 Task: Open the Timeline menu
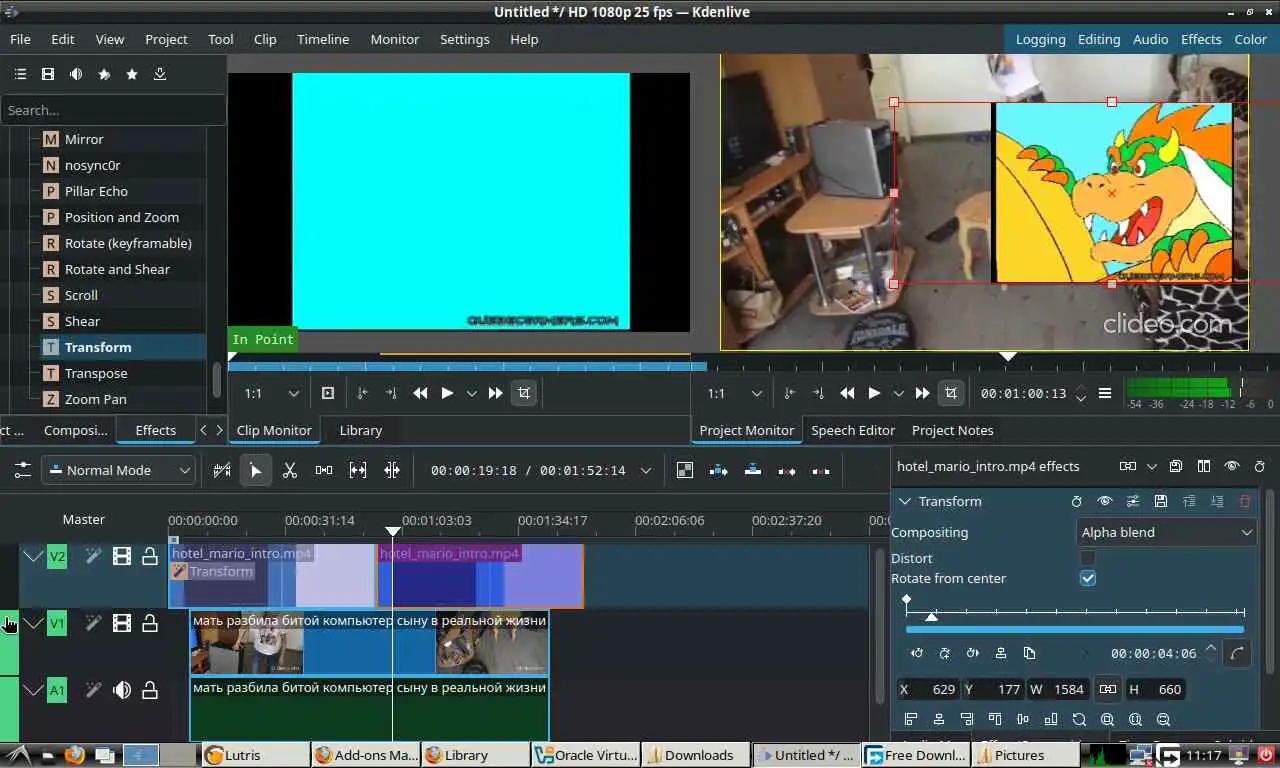323,39
